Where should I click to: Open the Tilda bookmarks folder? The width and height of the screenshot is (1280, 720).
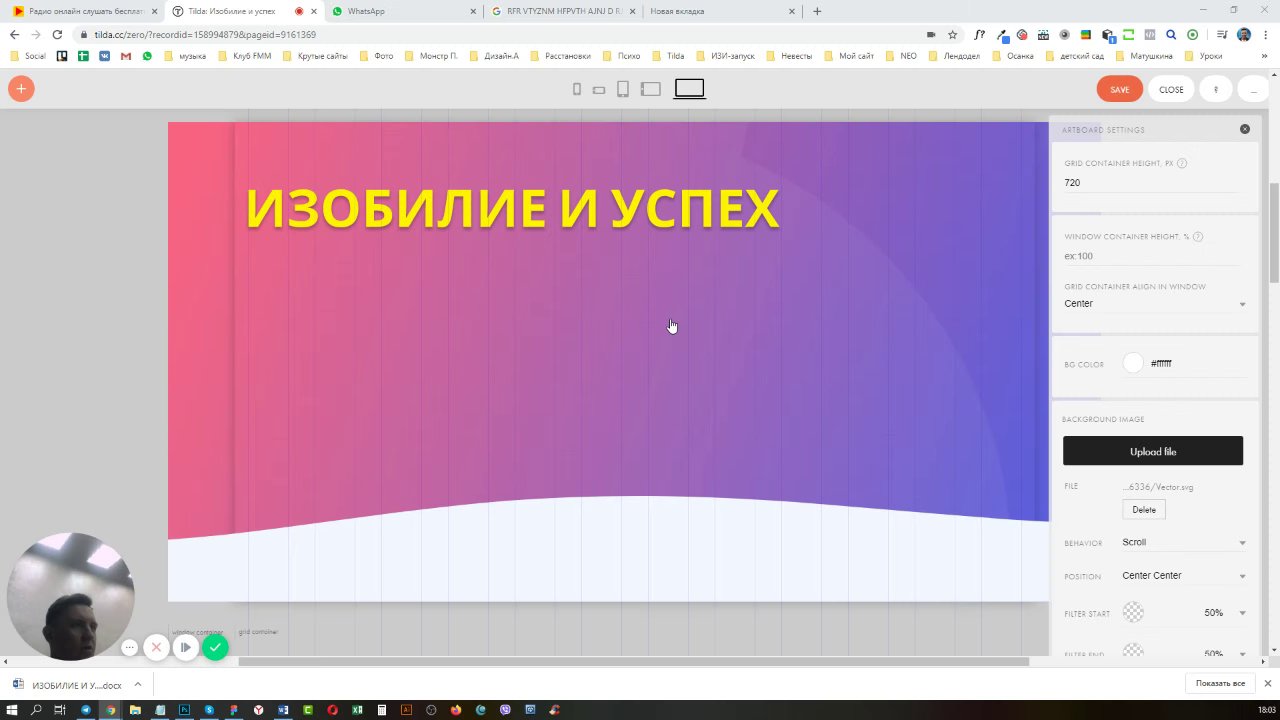[x=668, y=56]
